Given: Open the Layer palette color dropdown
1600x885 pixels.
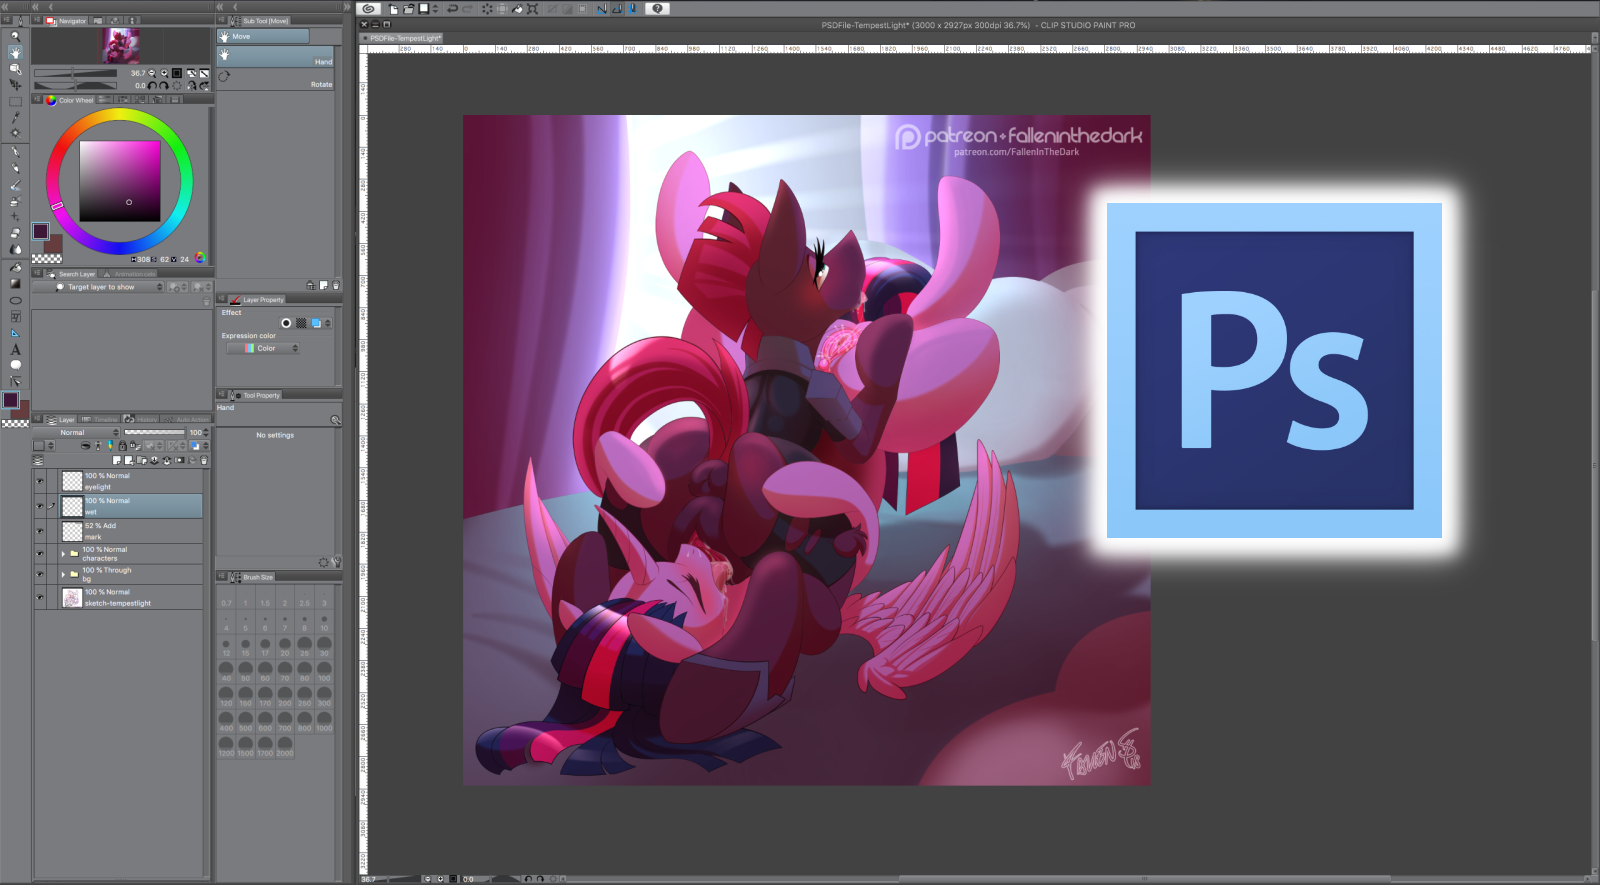Looking at the screenshot, I should (44, 446).
